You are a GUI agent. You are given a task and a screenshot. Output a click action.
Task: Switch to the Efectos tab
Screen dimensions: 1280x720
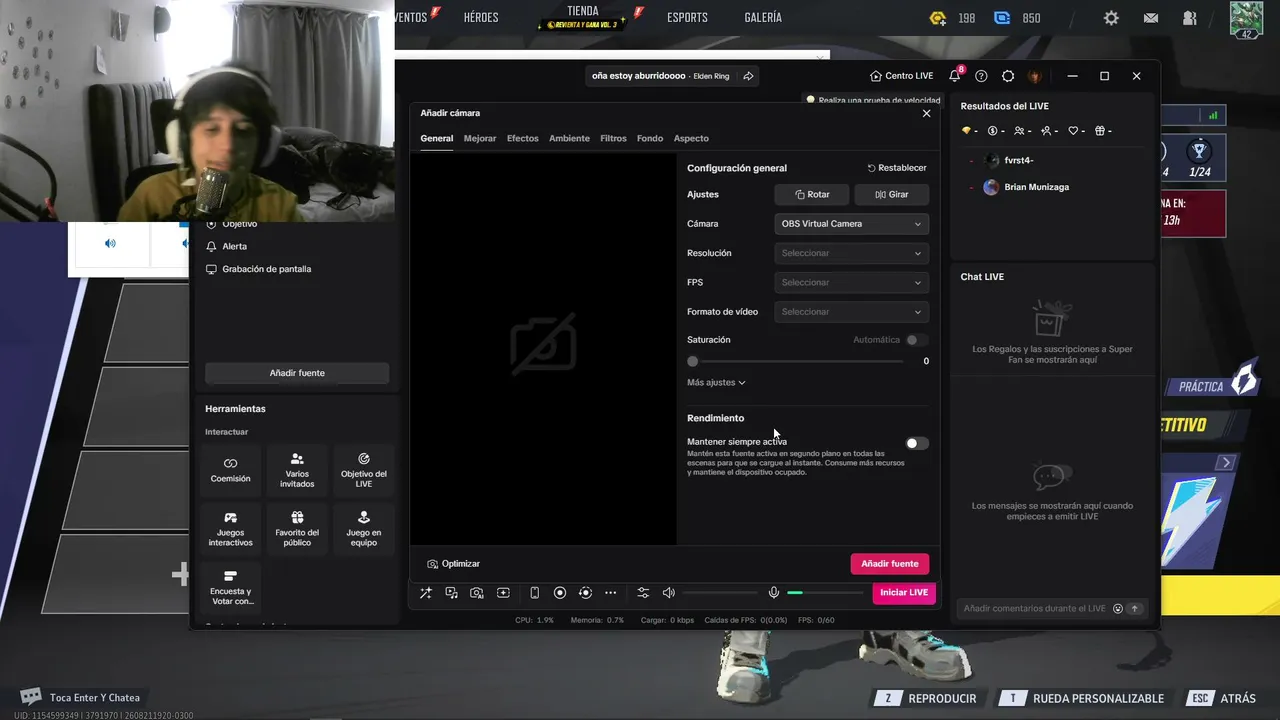point(522,138)
